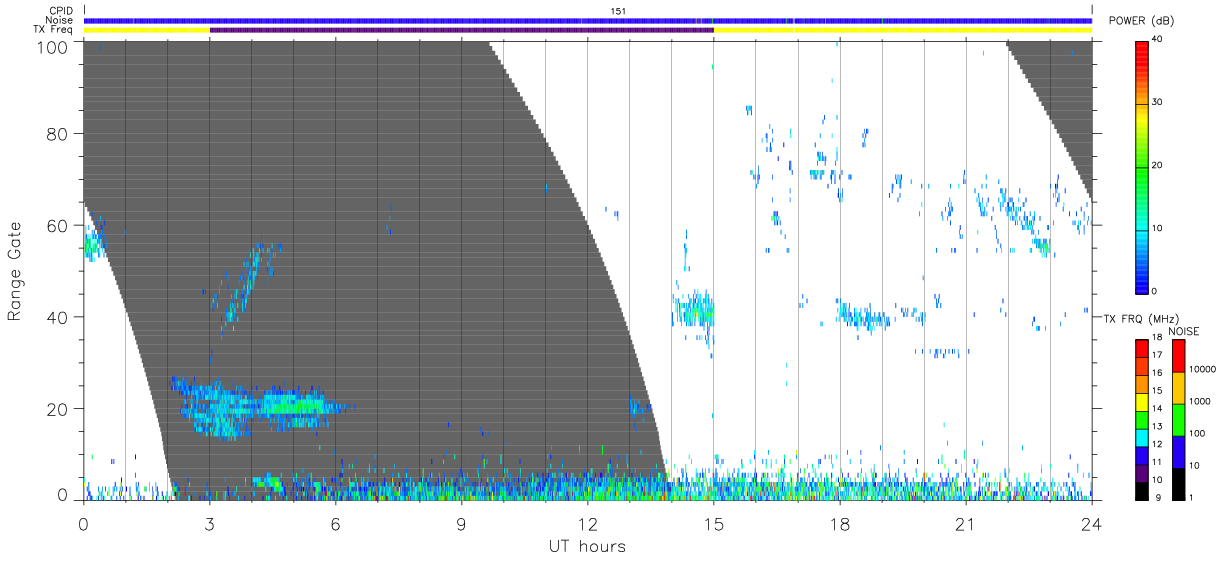Click the 'Range Gate' axis title
The image size is (1228, 567).
15,272
